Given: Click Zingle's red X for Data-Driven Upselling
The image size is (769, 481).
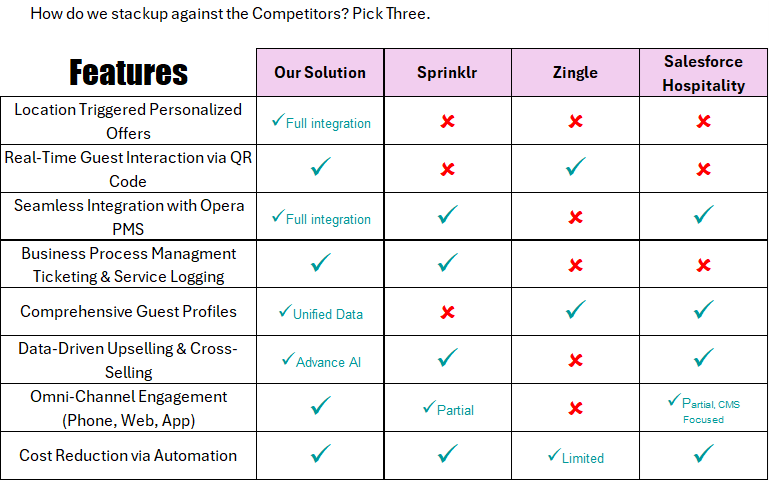Looking at the screenshot, I should (x=575, y=359).
